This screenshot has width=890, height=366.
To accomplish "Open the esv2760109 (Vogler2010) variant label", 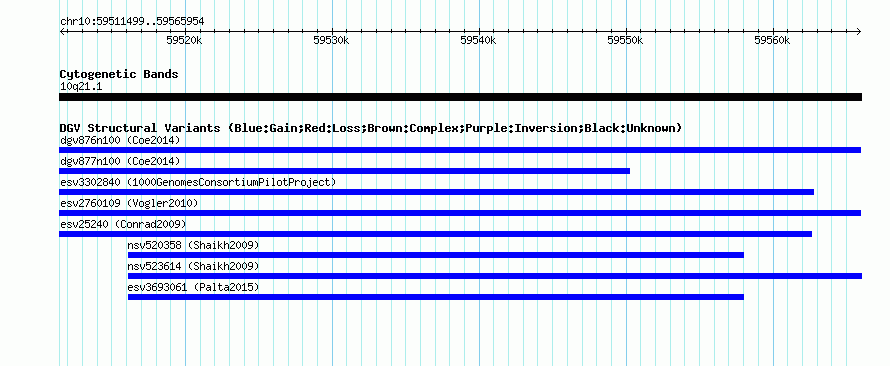I will pos(129,203).
